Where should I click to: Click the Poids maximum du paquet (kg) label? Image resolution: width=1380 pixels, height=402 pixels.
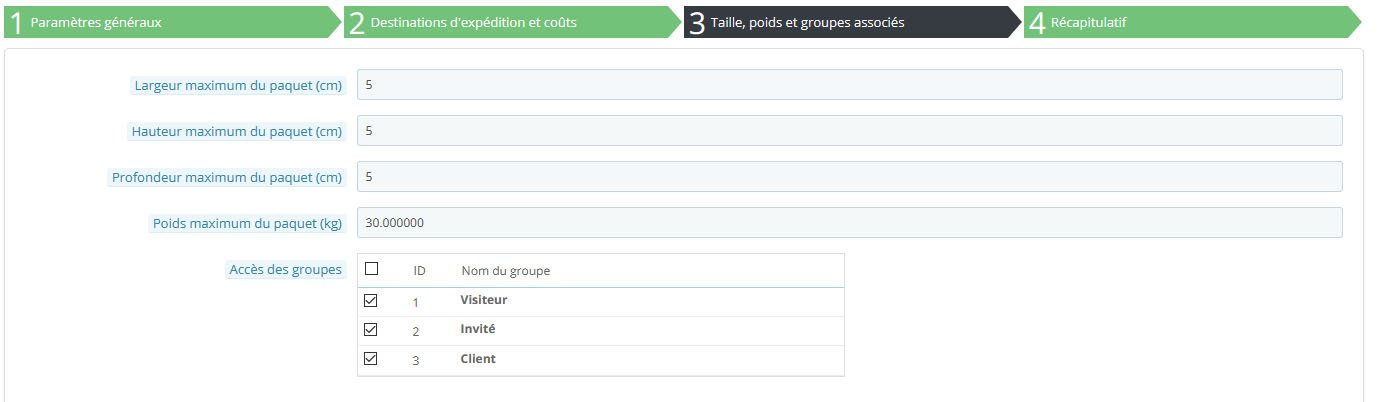pos(247,223)
